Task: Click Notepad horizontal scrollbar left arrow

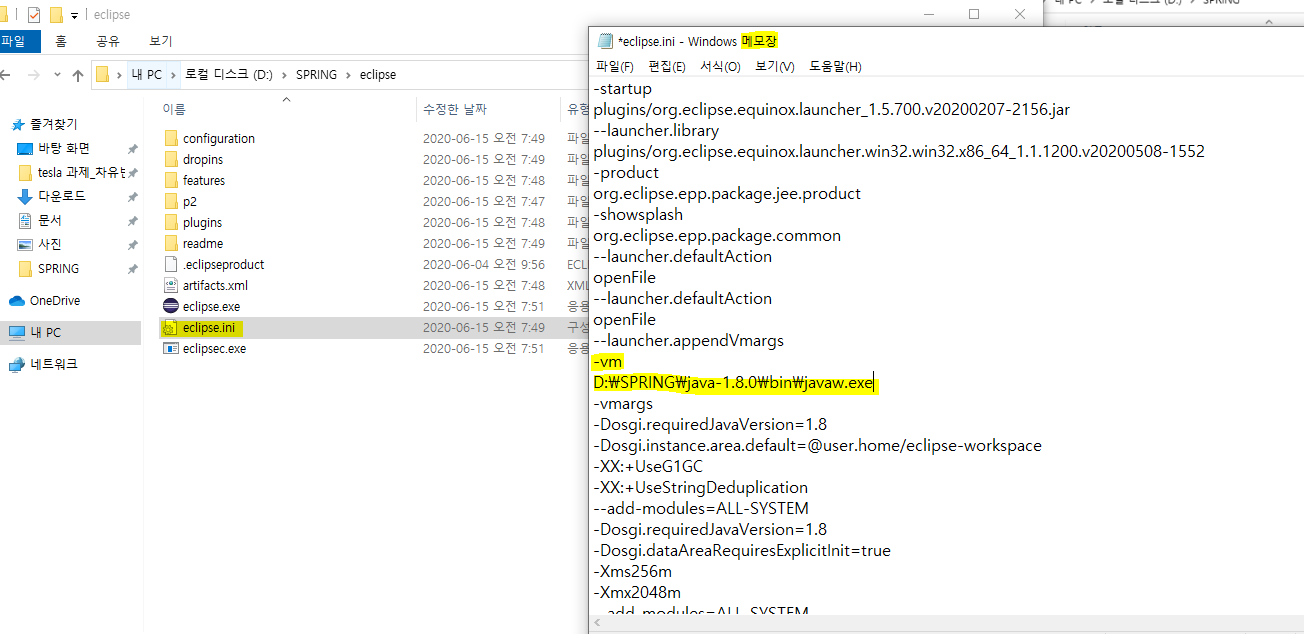Action: [597, 625]
